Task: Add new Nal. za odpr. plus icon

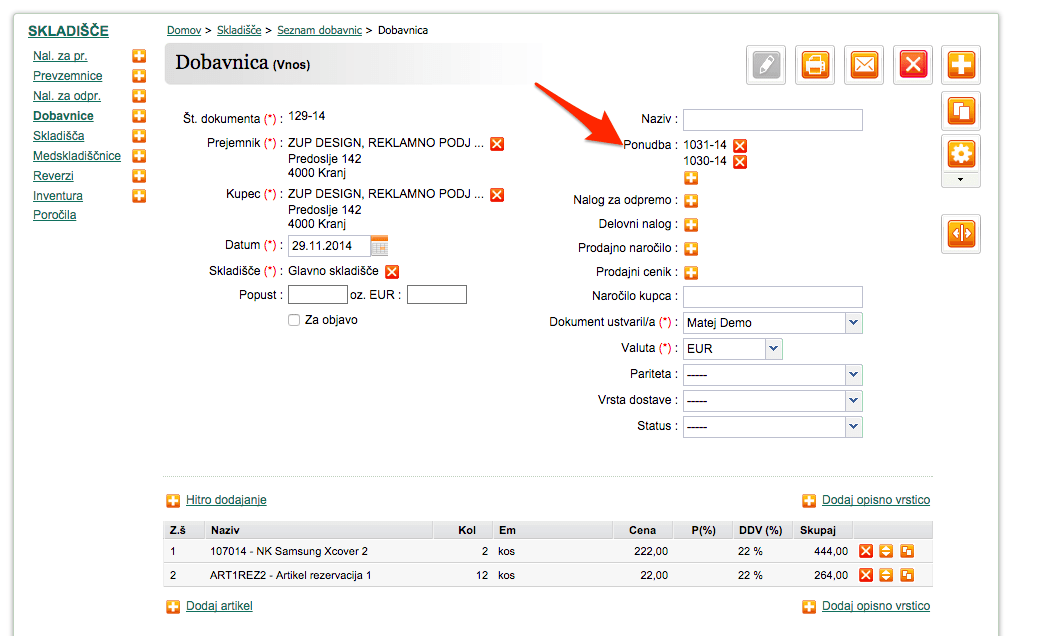Action: coord(139,96)
